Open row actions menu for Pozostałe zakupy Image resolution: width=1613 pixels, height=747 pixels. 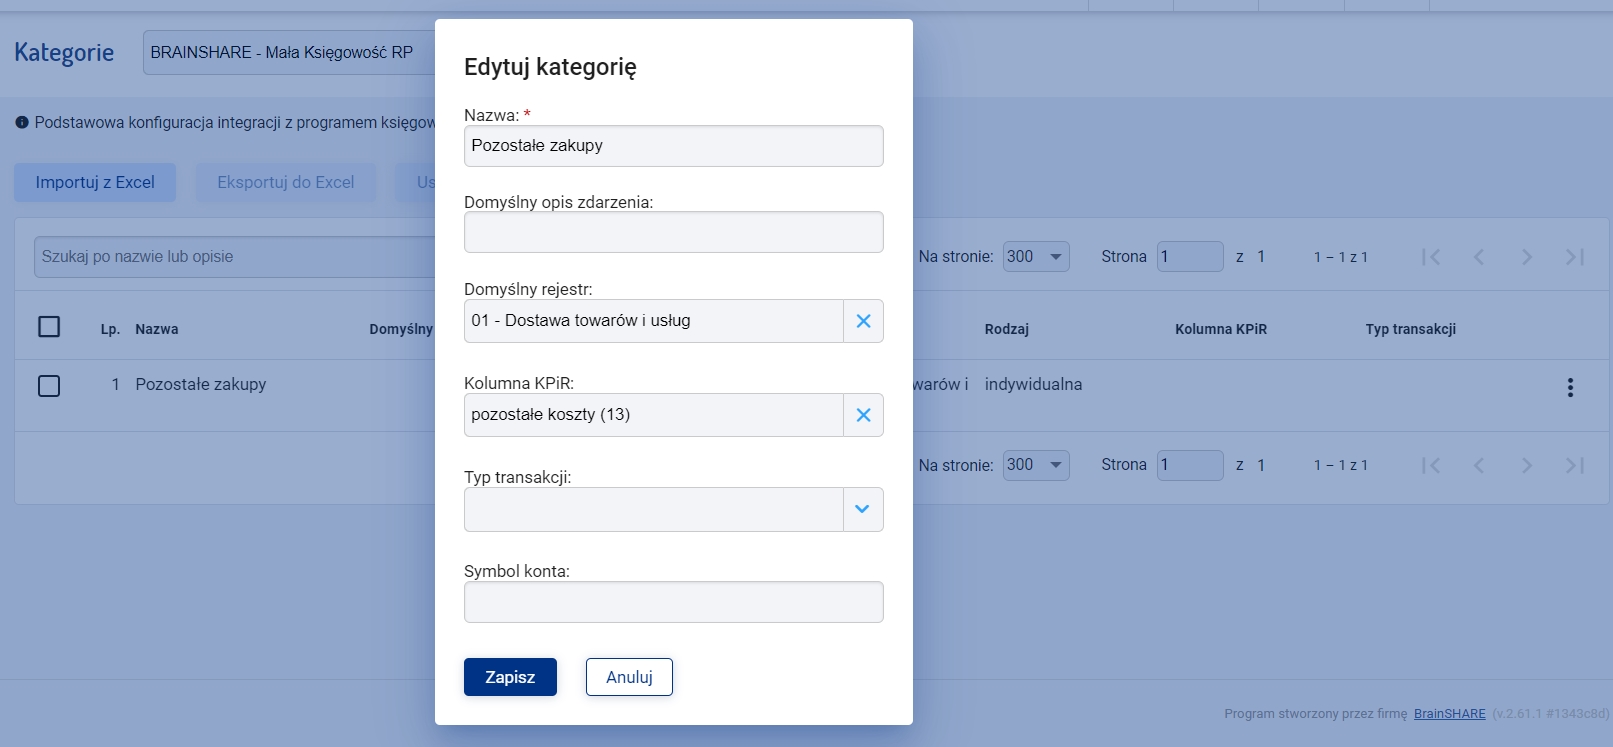1570,387
